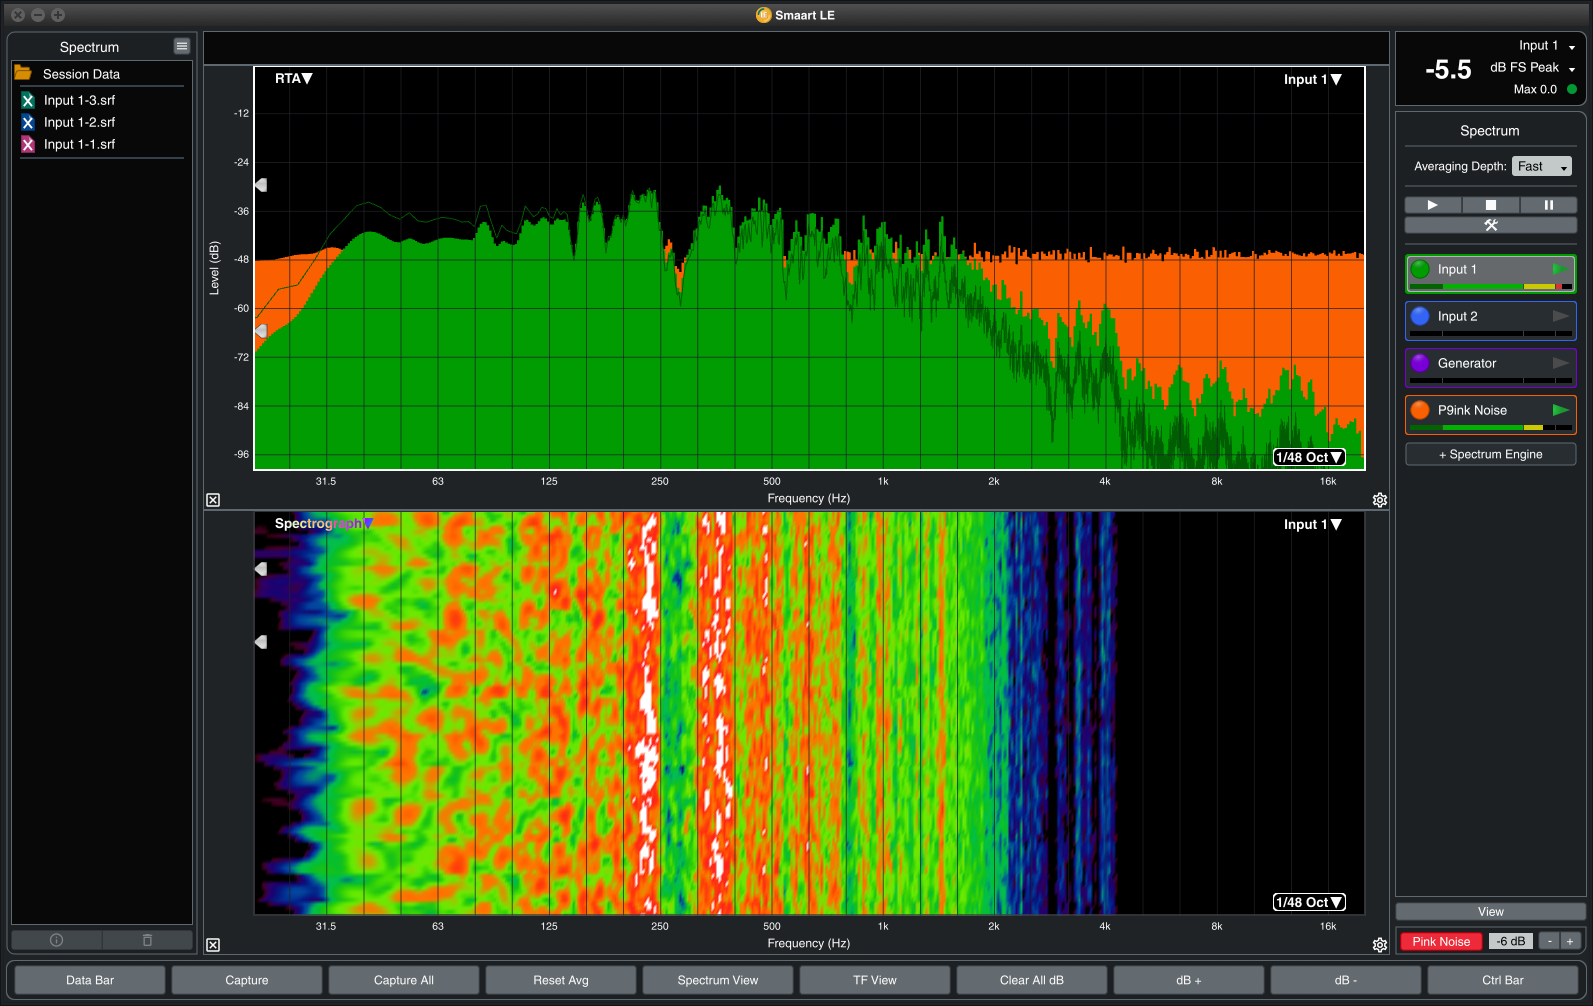1593x1006 pixels.
Task: Click the Reset Avg command button
Action: tap(561, 980)
